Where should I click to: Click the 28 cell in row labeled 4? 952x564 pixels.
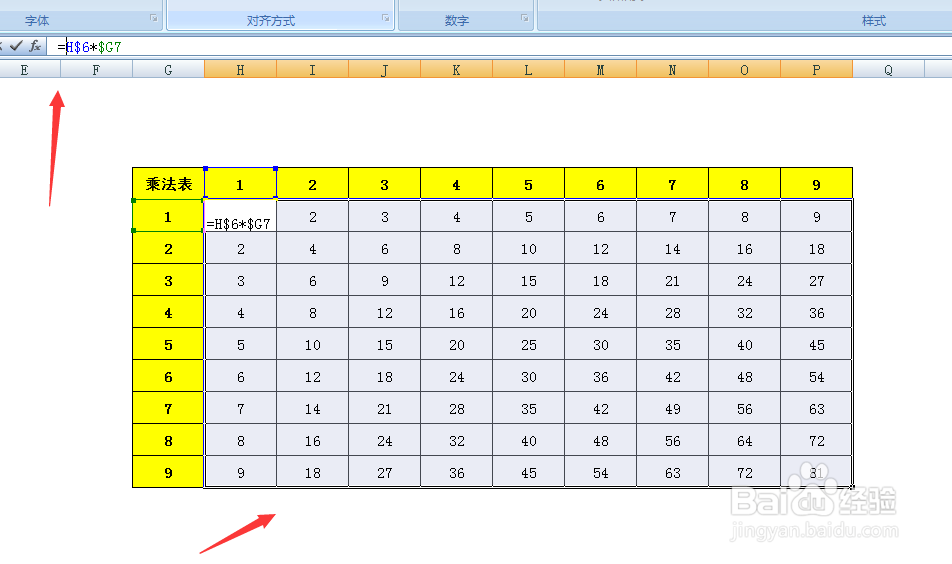point(672,312)
